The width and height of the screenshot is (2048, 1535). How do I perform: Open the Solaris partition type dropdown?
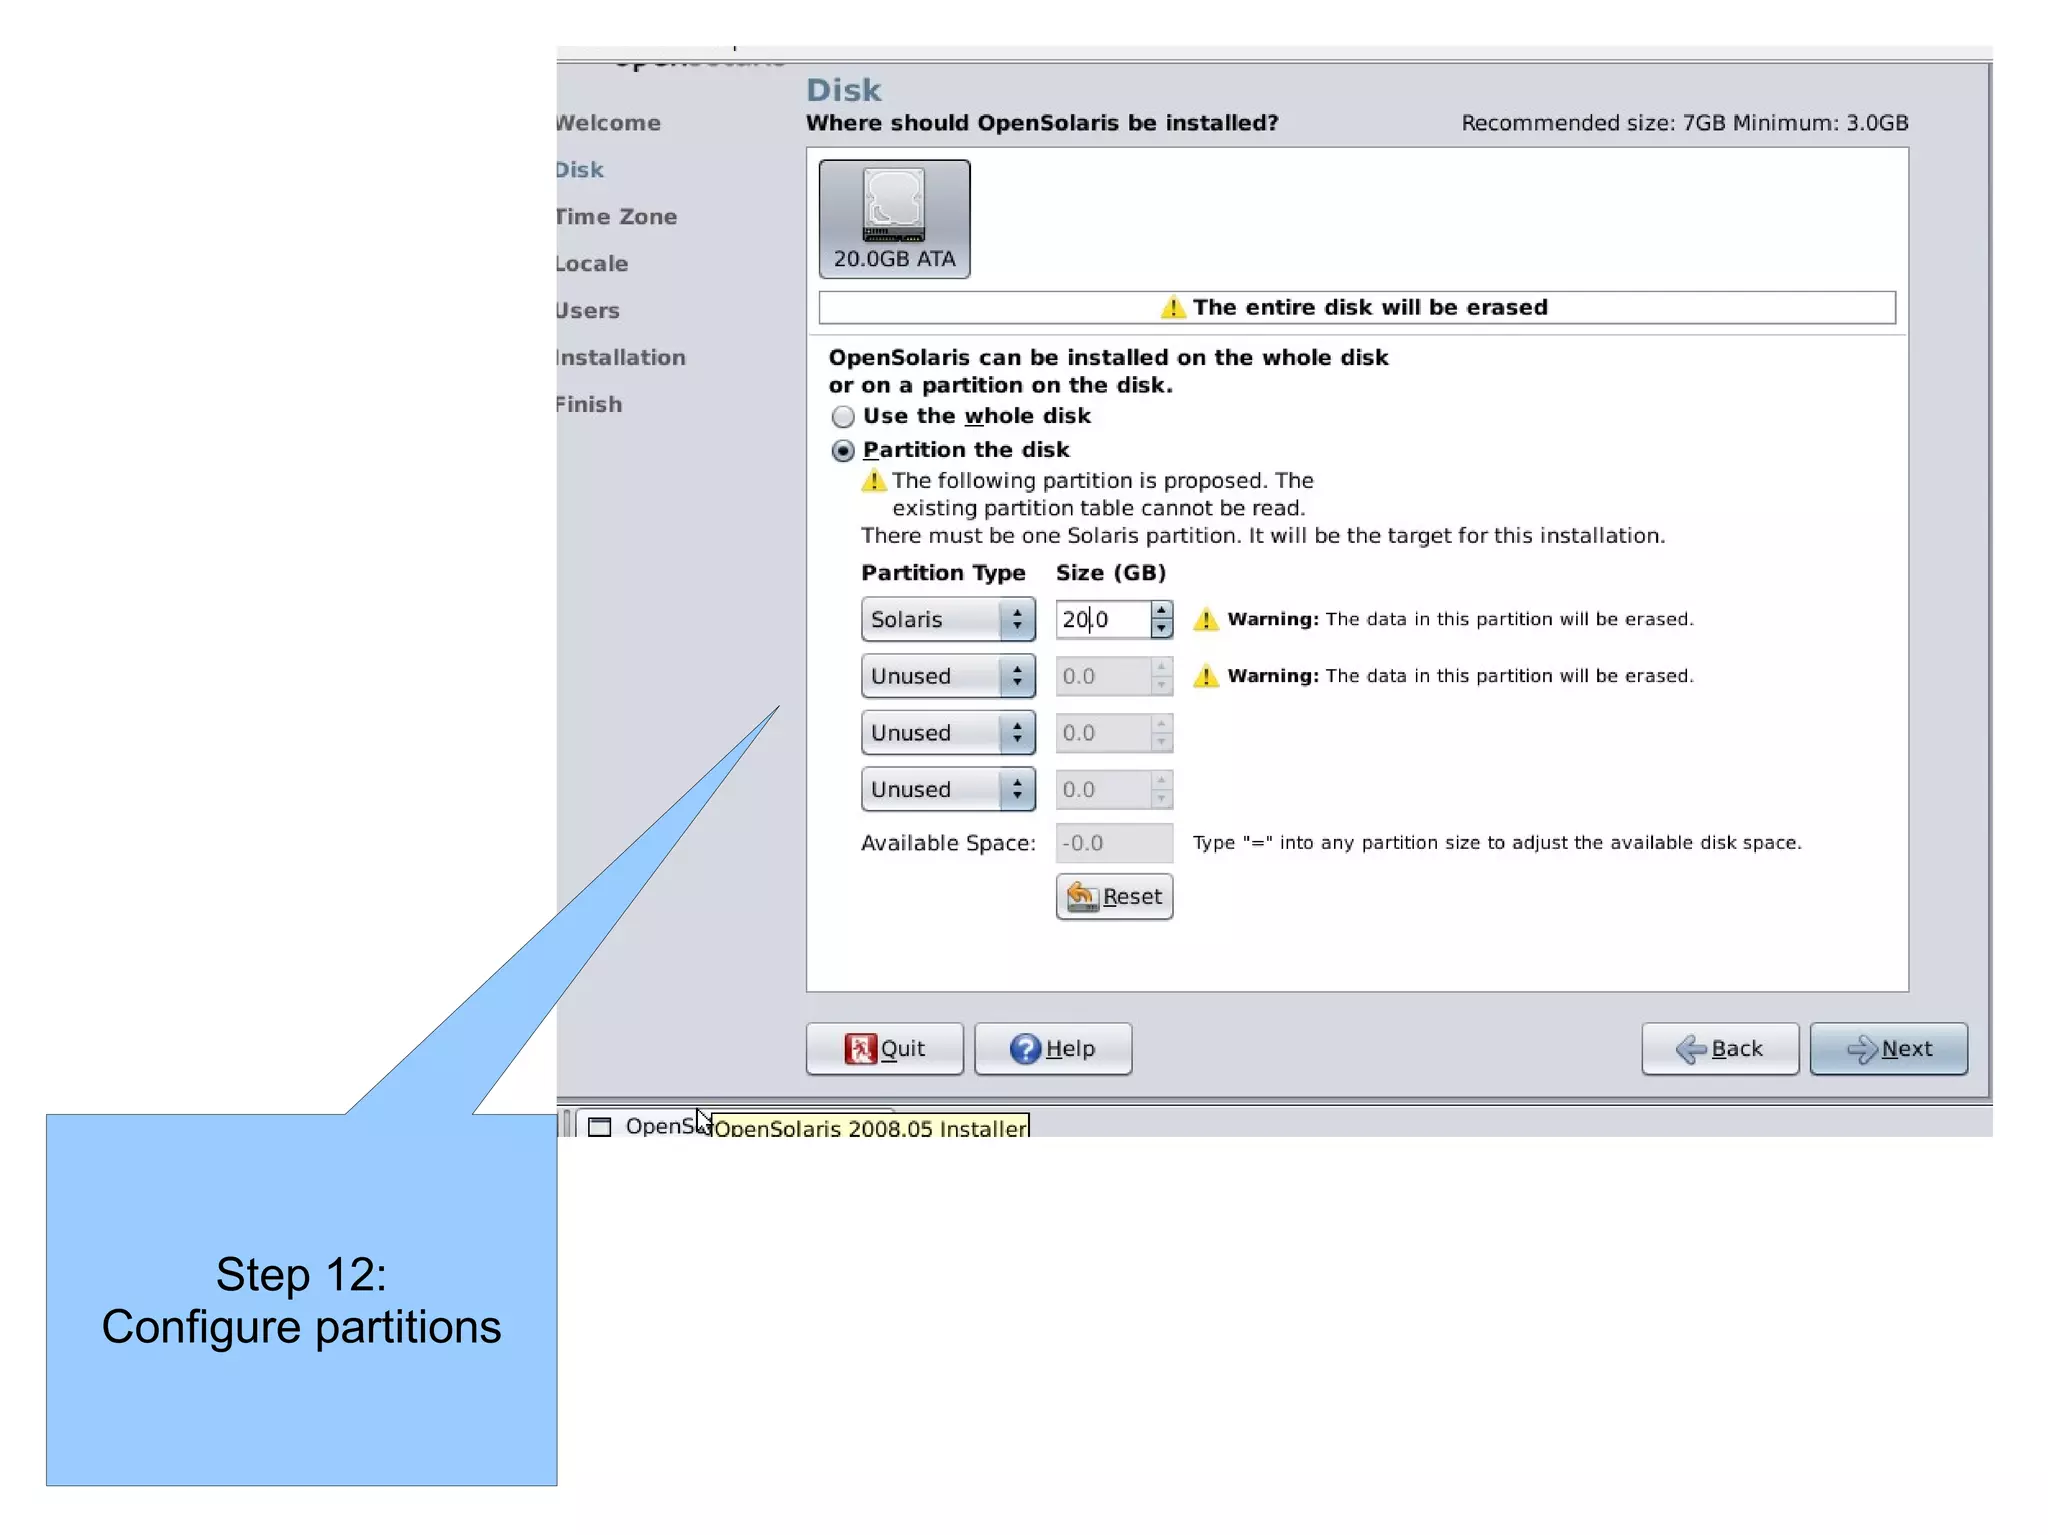coord(947,619)
